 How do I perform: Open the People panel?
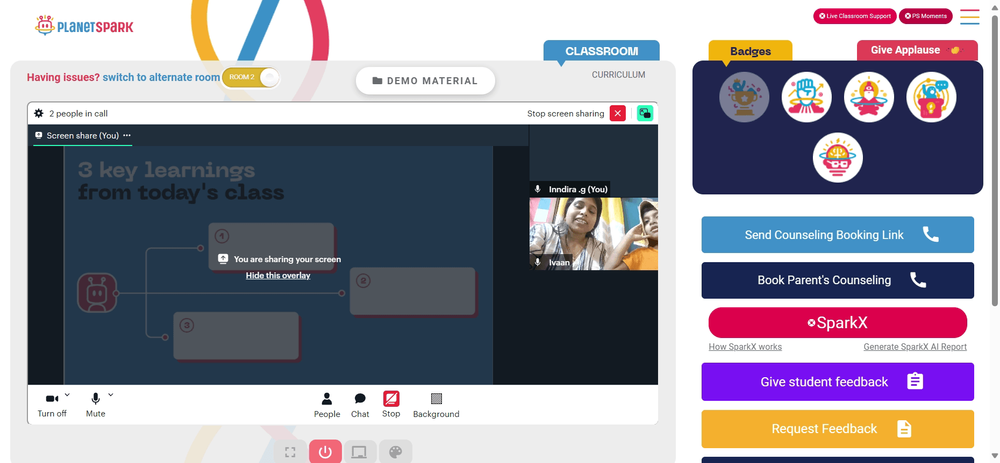pos(327,405)
